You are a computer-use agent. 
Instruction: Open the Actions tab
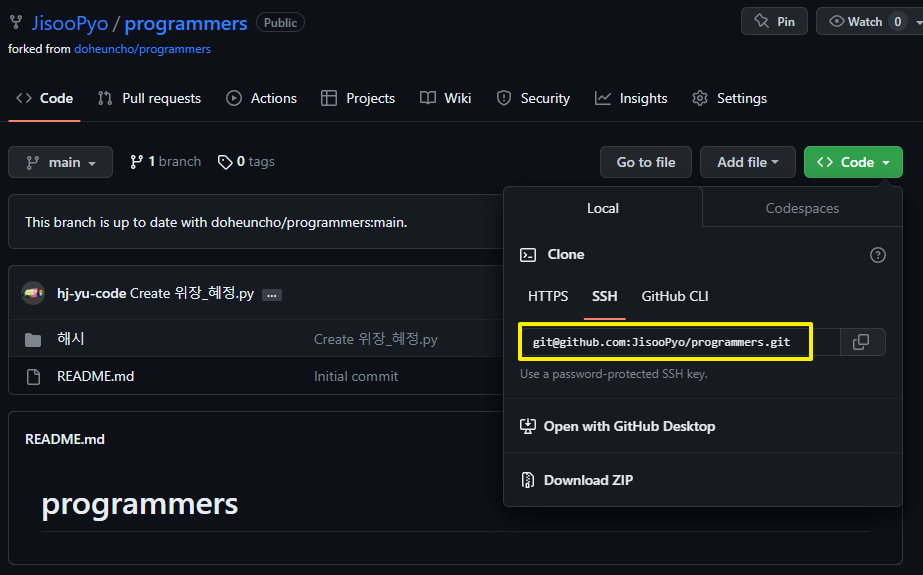pyautogui.click(x=261, y=98)
